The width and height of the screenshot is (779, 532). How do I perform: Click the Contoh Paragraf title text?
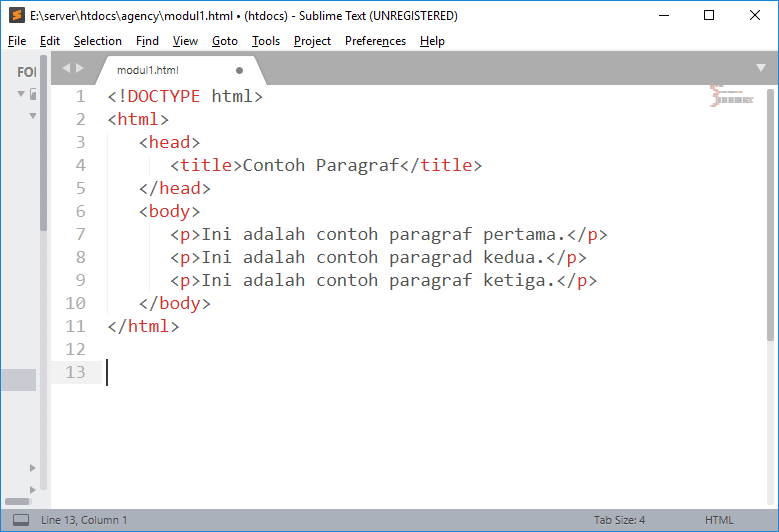[321, 165]
